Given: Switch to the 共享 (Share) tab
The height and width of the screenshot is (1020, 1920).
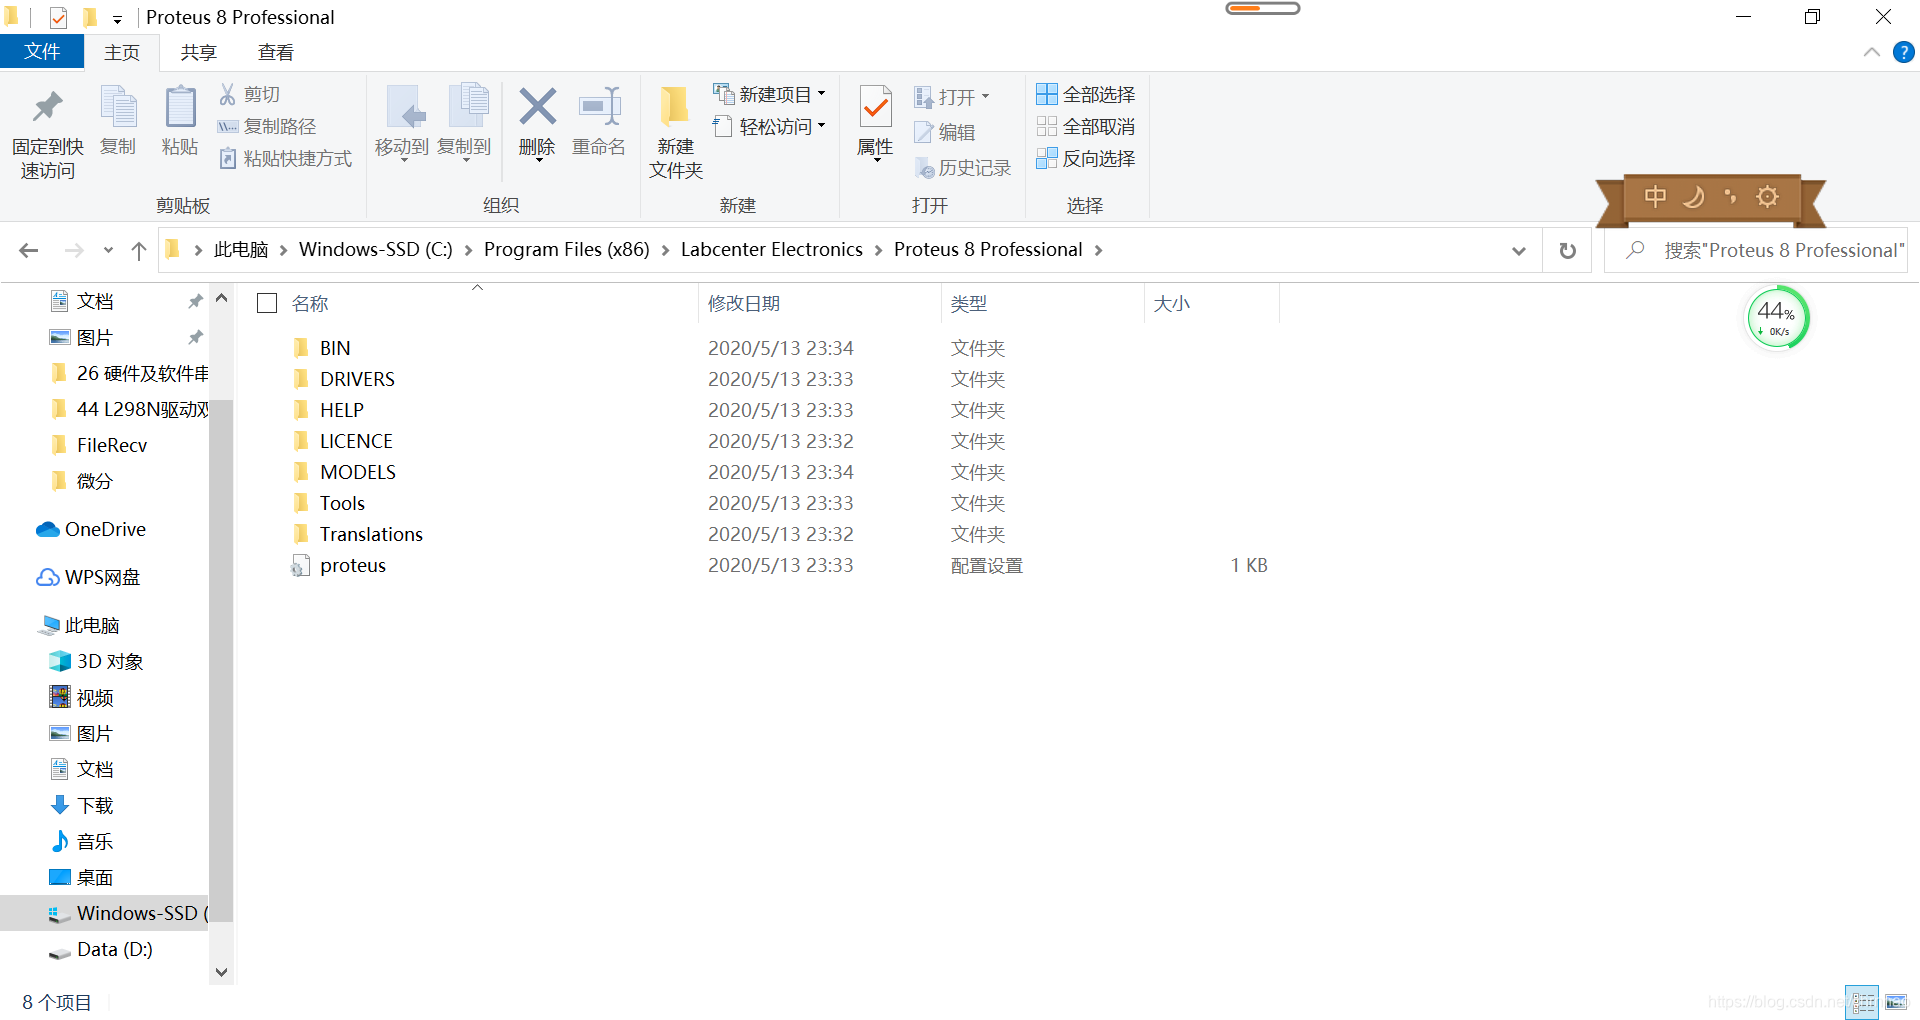Looking at the screenshot, I should click(198, 53).
